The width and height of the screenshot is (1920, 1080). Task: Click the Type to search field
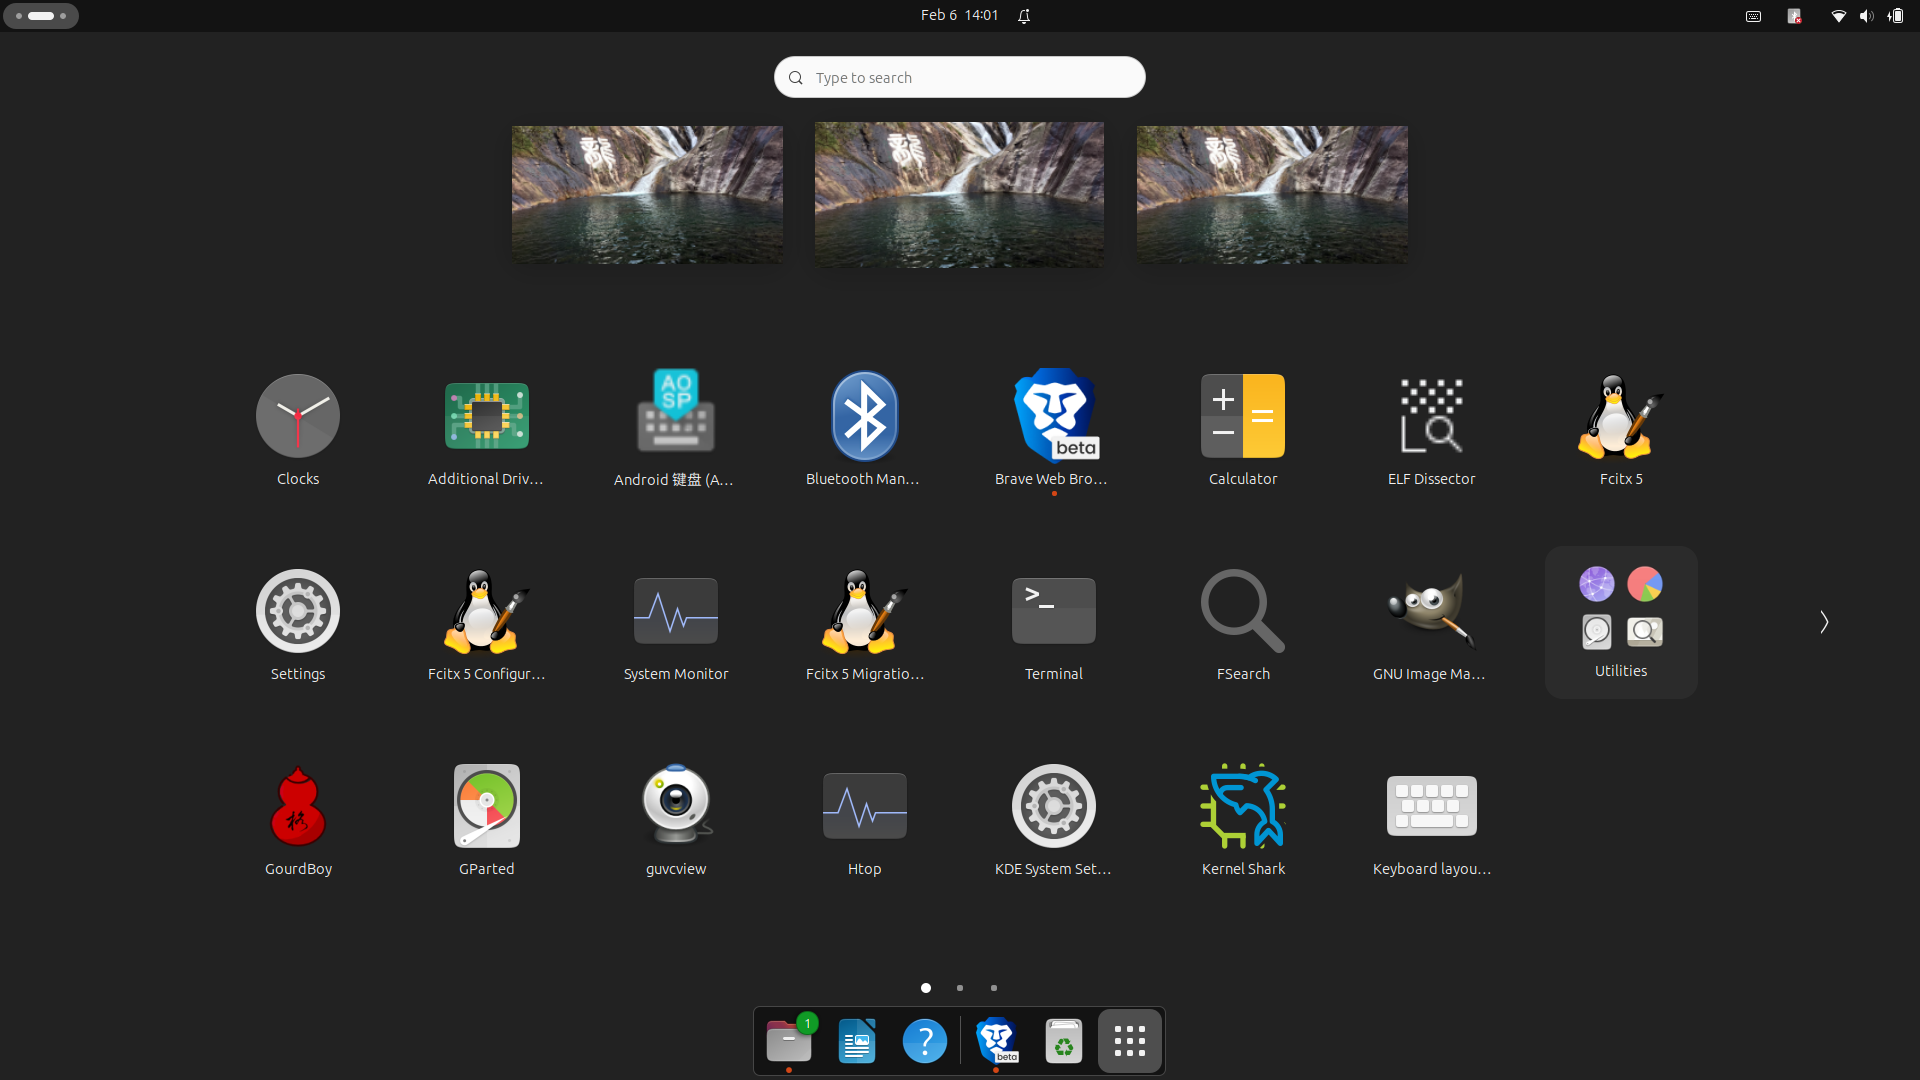point(960,77)
